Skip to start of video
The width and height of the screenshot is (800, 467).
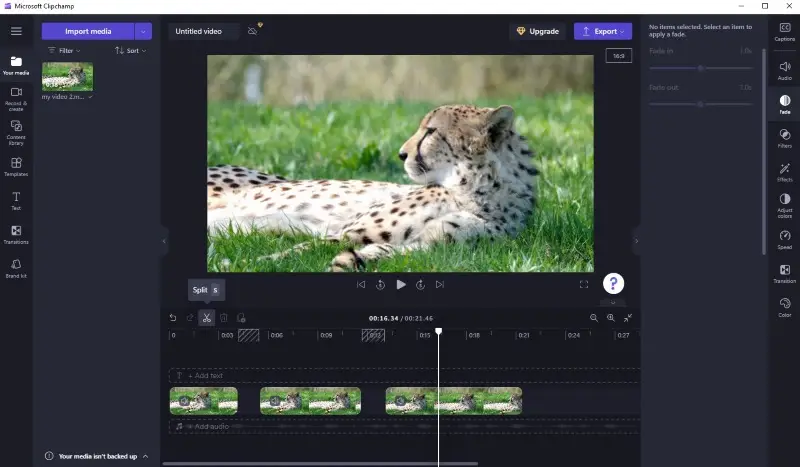pyautogui.click(x=361, y=285)
